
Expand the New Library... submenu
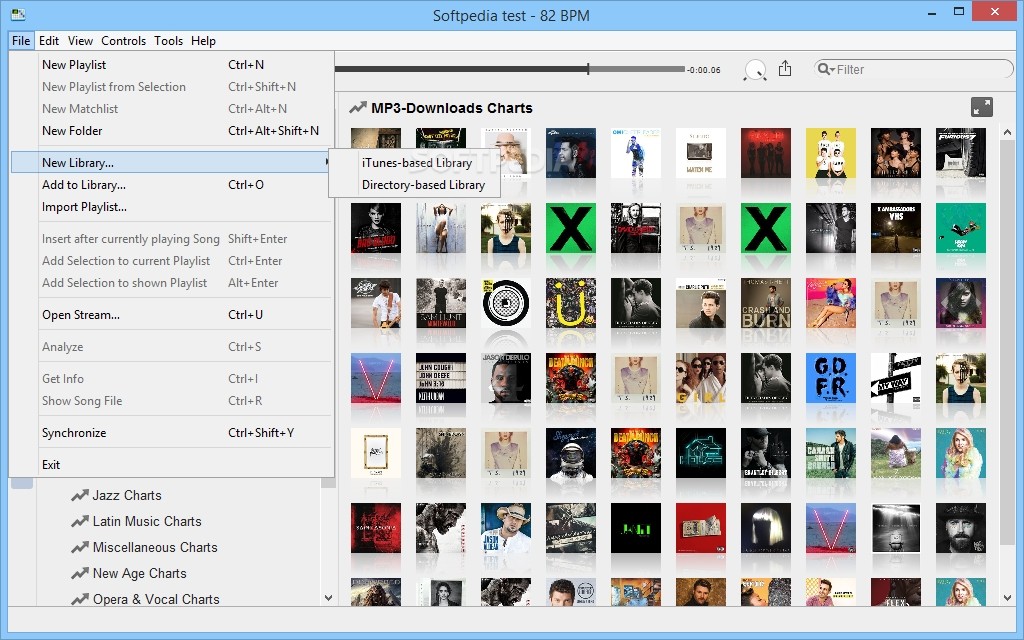click(172, 163)
